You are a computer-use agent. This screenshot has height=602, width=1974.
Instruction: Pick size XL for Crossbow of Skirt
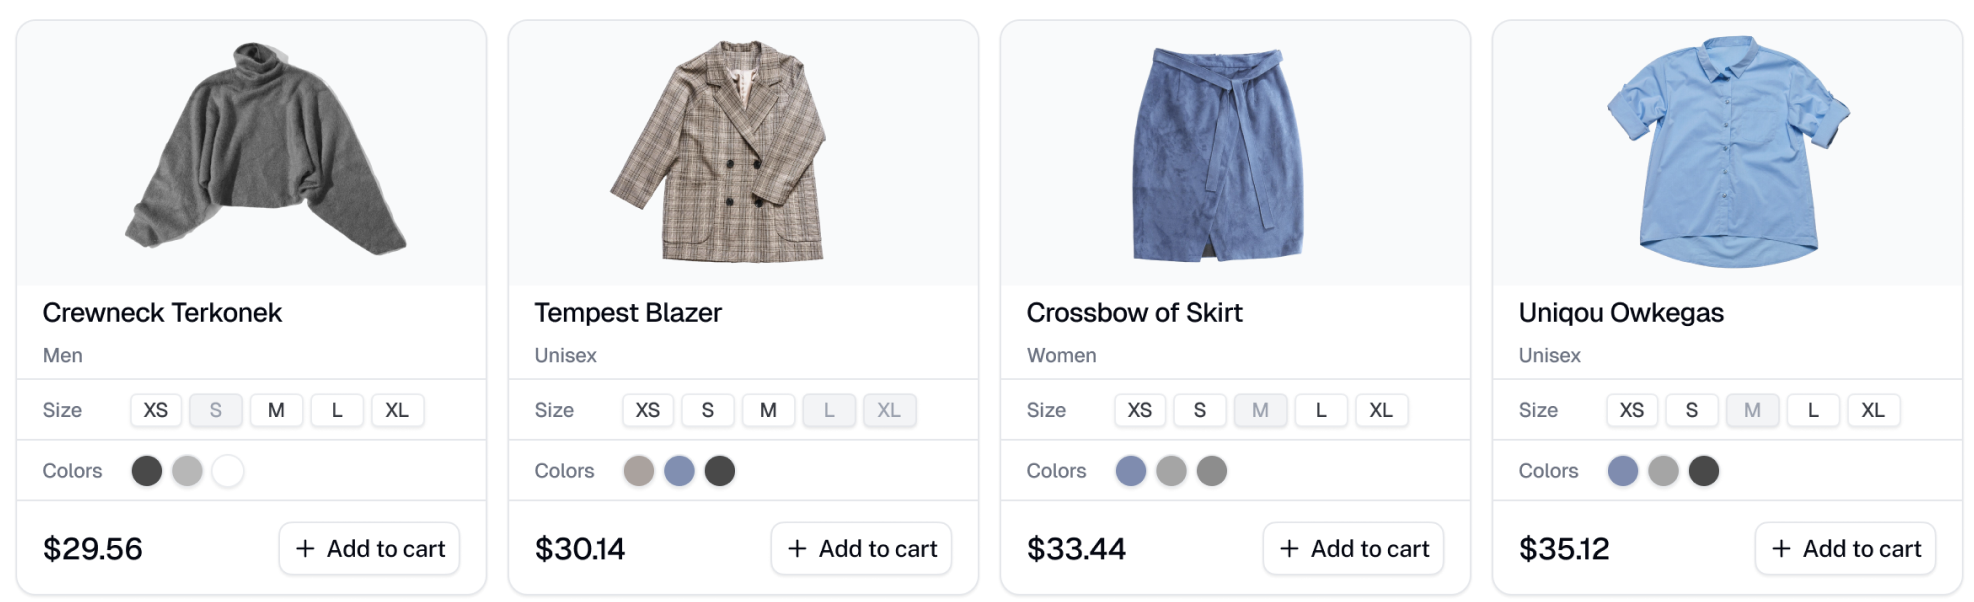(x=1381, y=410)
